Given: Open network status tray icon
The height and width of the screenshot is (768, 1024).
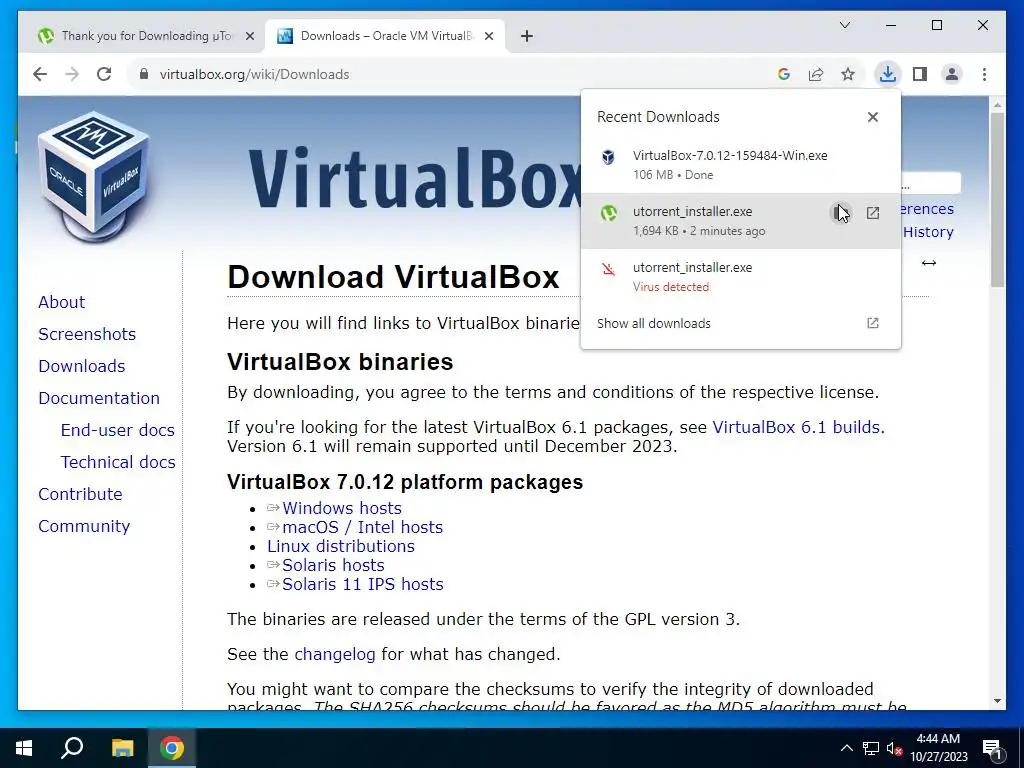Looking at the screenshot, I should click(x=871, y=748).
